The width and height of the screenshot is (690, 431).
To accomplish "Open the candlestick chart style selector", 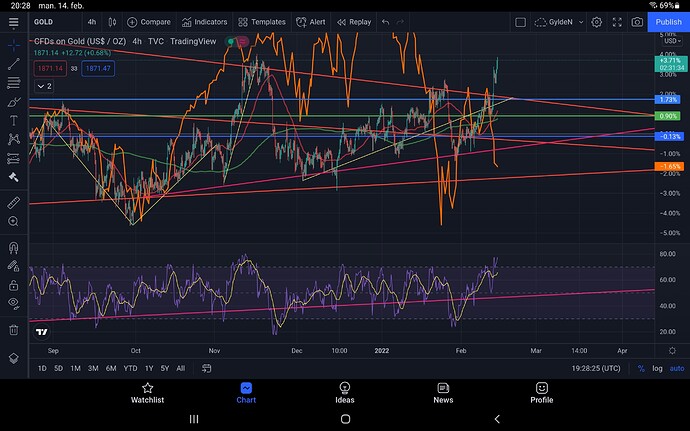I will point(112,22).
